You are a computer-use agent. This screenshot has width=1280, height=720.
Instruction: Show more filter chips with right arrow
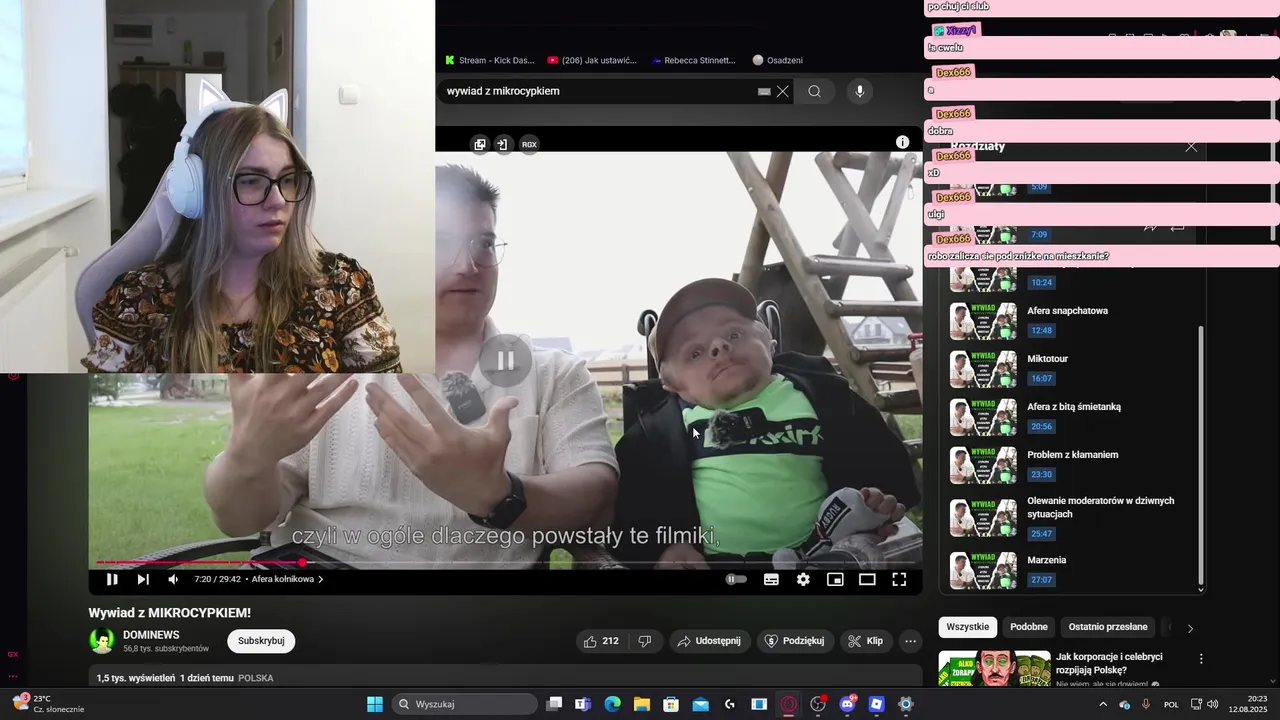[x=1190, y=628]
